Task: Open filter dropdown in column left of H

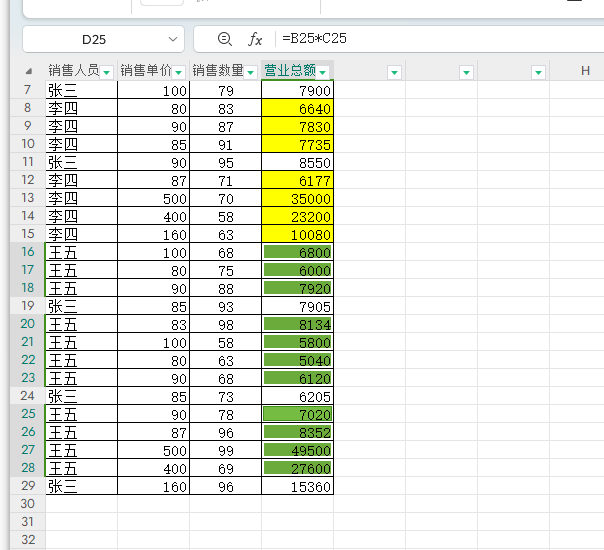Action: (x=538, y=72)
